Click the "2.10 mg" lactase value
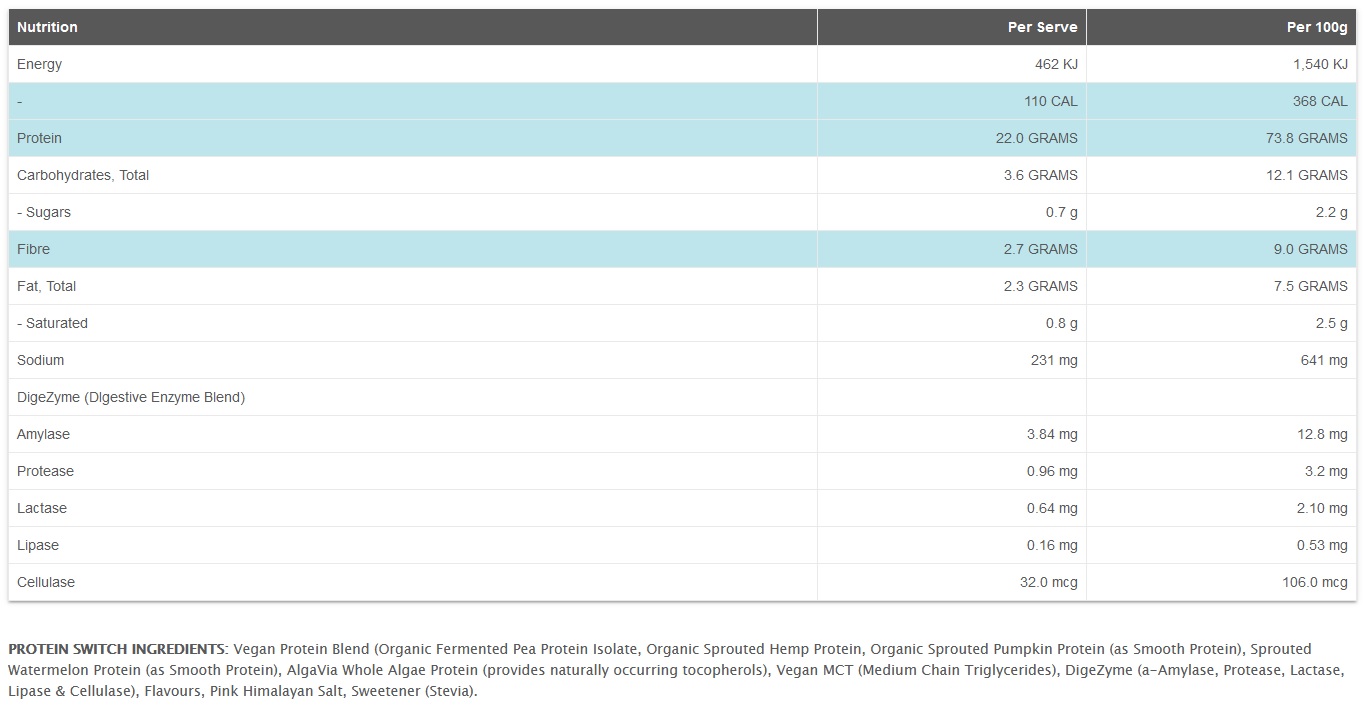Screen dimensions: 1366x716 (x=1322, y=508)
